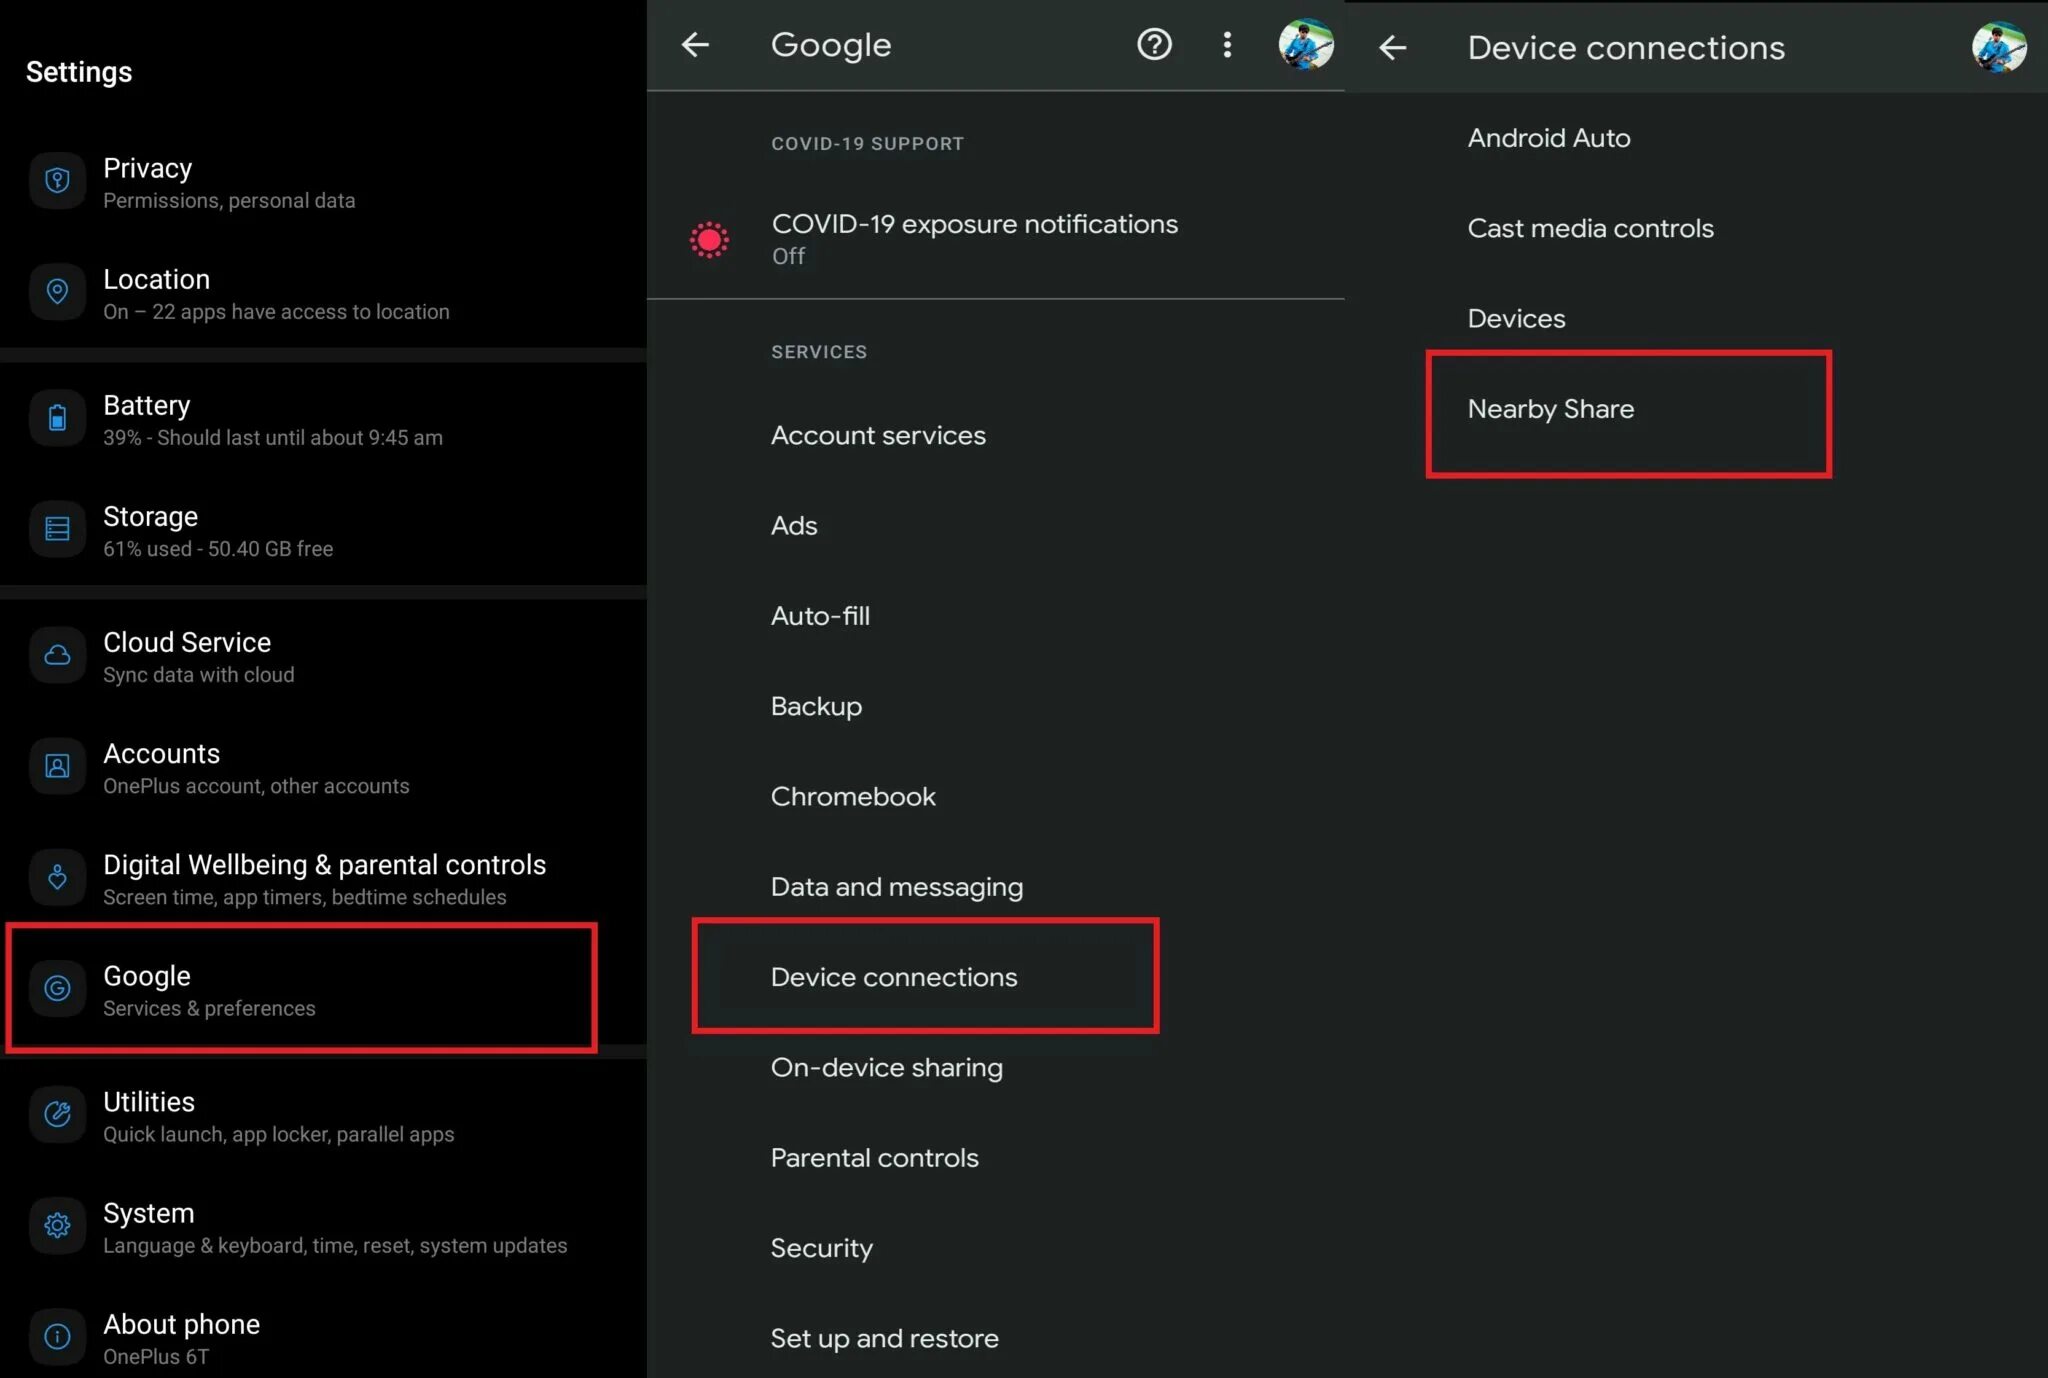
Task: Open the Backup option
Action: 816,706
